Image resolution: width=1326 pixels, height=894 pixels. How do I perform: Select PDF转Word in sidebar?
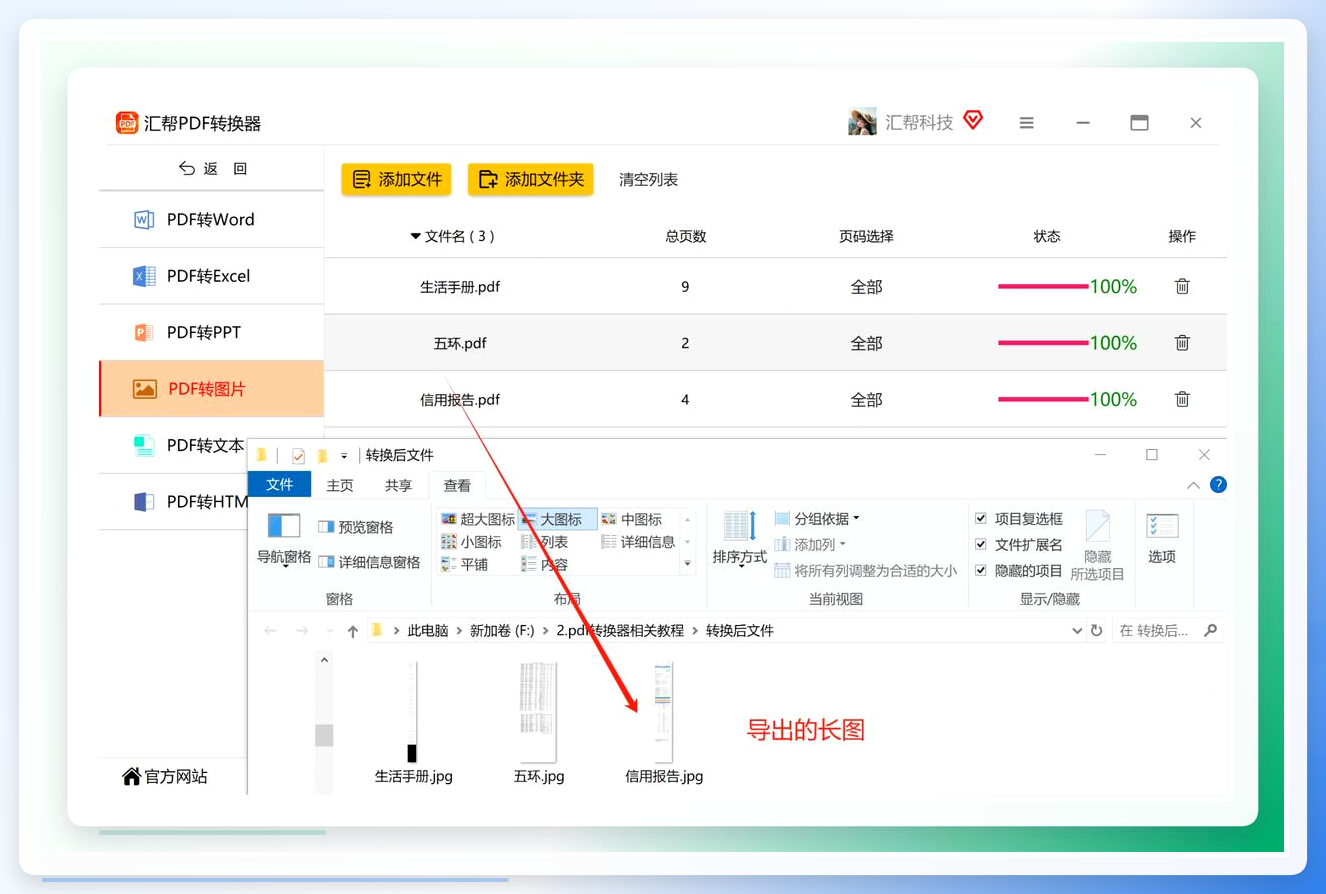(x=211, y=219)
